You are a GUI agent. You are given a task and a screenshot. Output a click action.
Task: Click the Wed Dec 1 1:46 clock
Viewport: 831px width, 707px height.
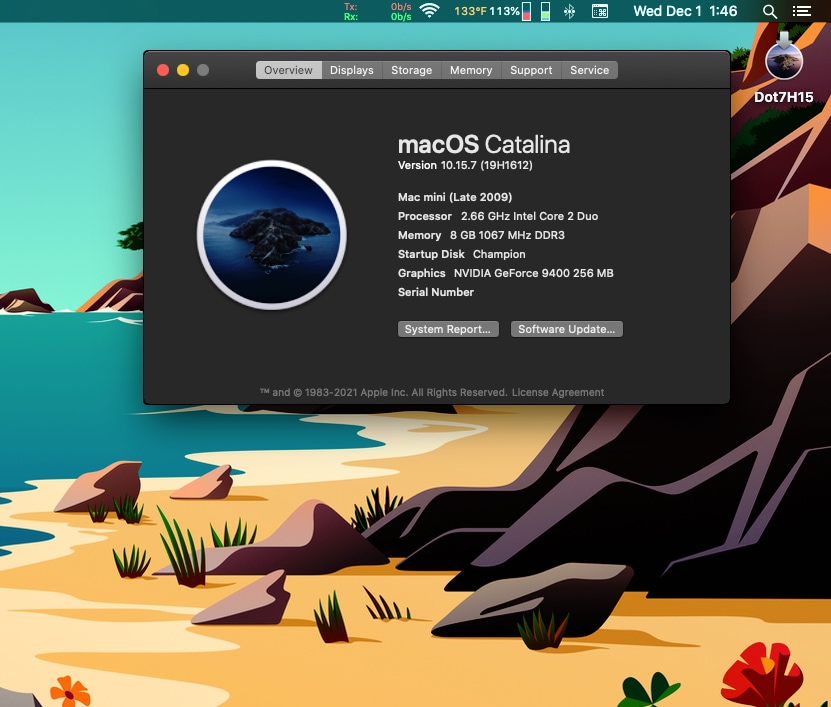click(685, 11)
